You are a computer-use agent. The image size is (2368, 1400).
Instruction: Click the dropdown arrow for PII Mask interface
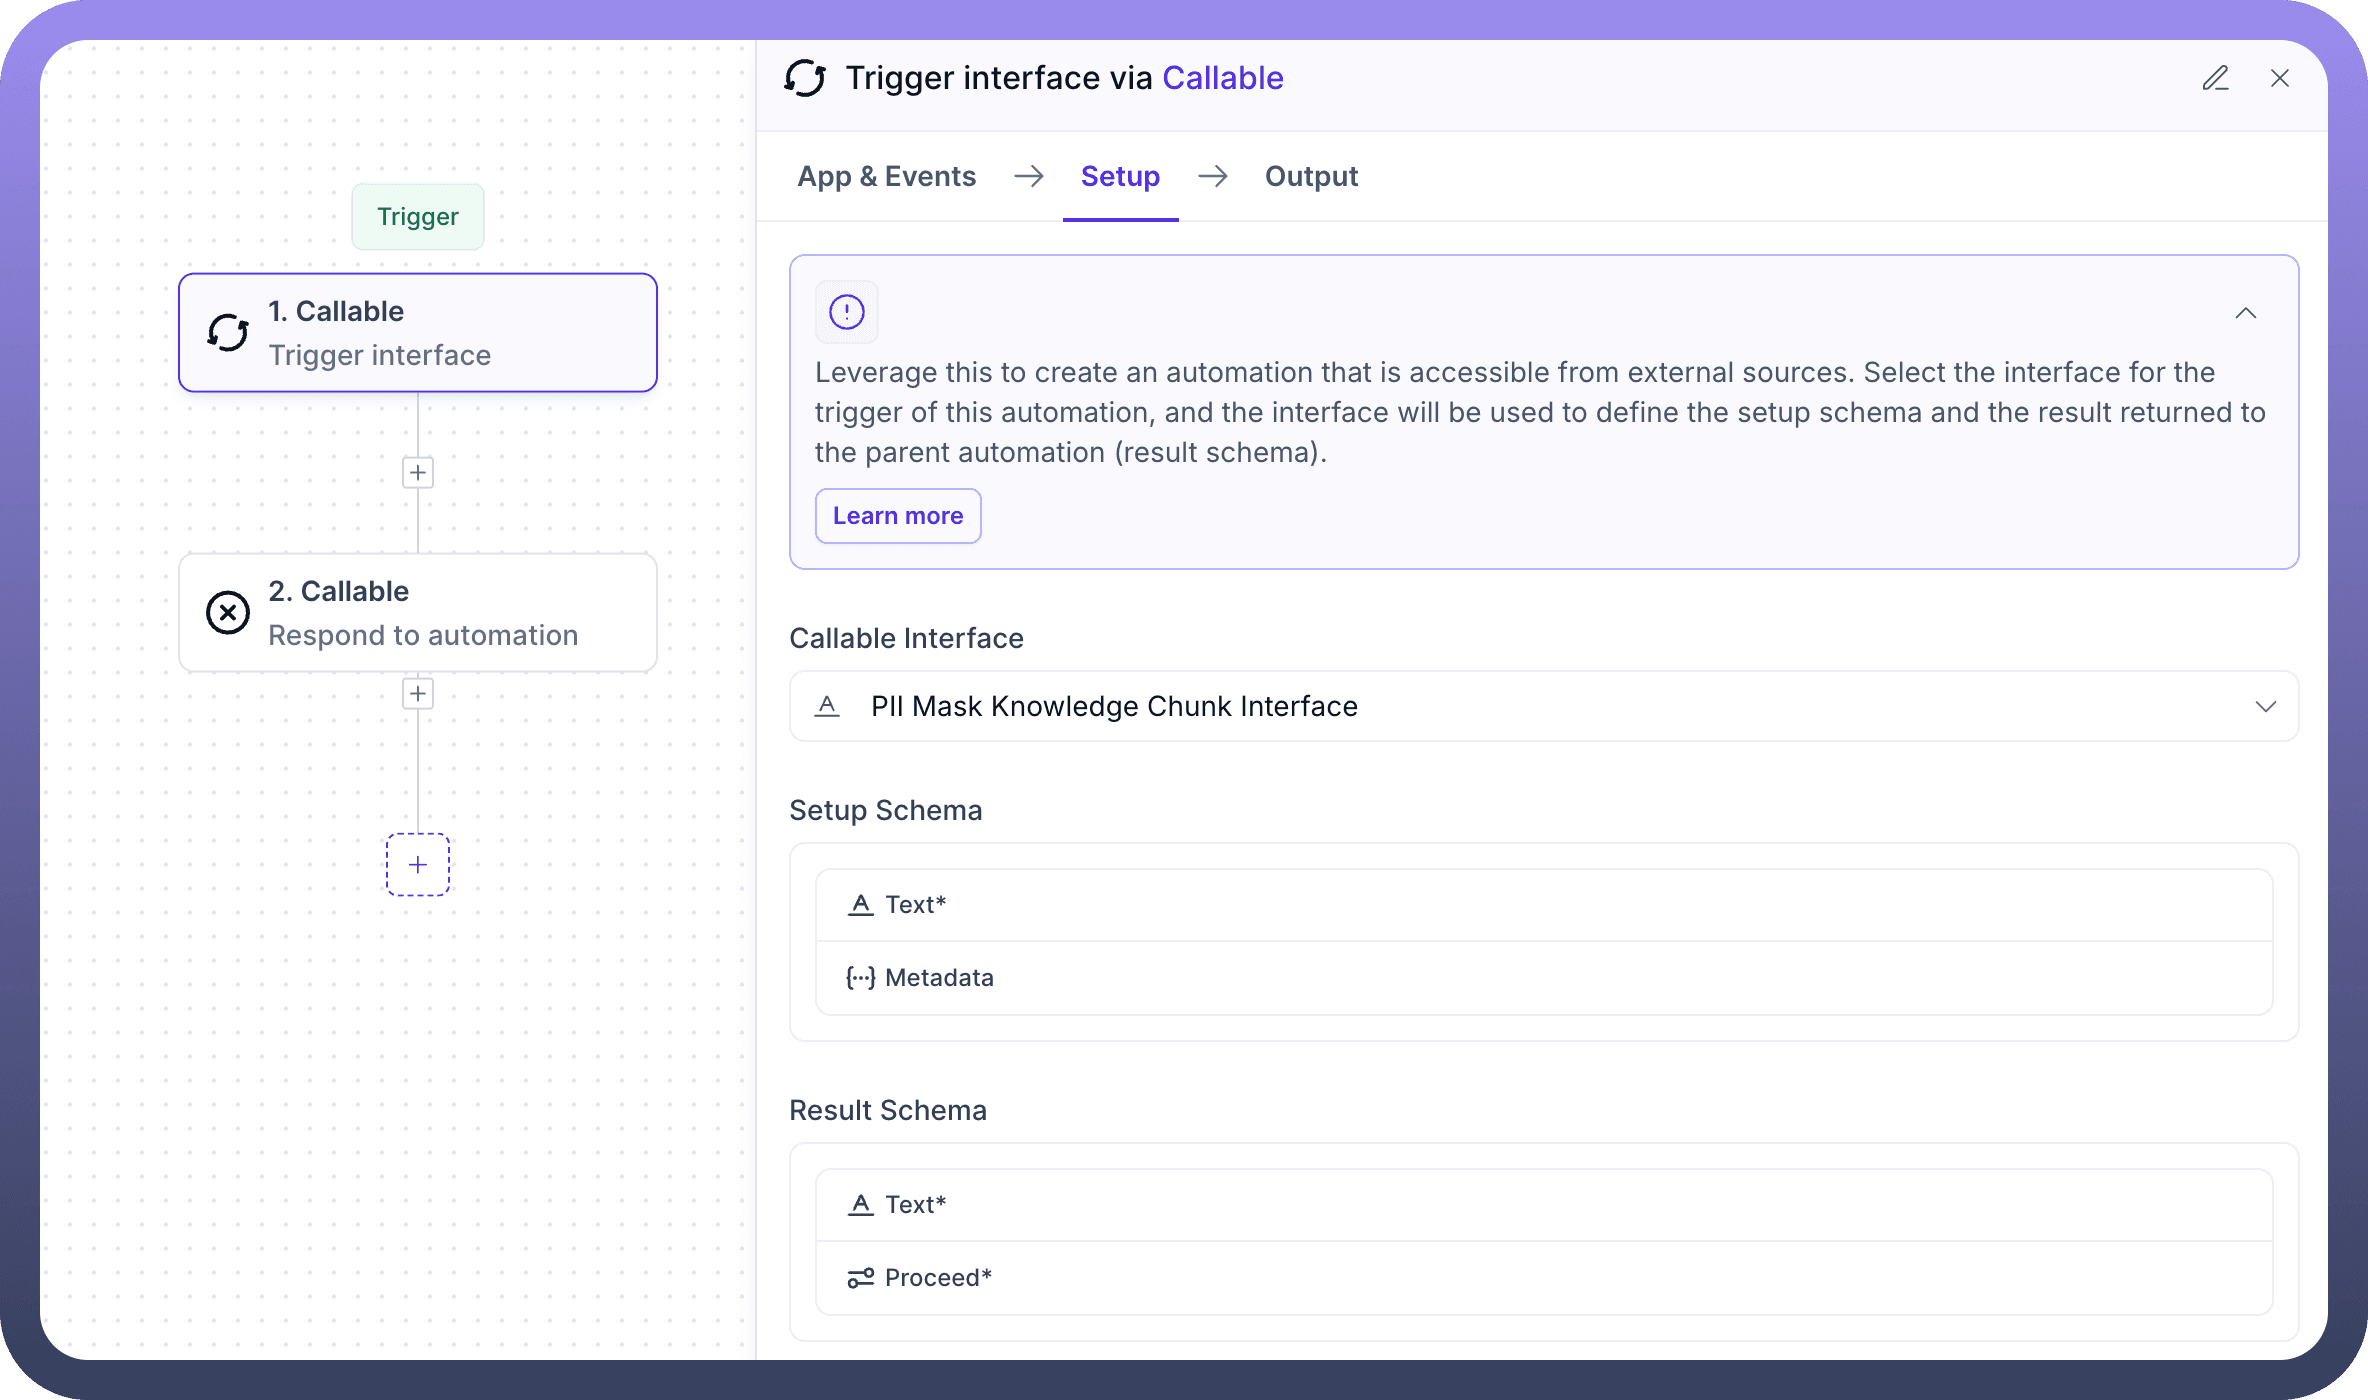[x=2265, y=706]
